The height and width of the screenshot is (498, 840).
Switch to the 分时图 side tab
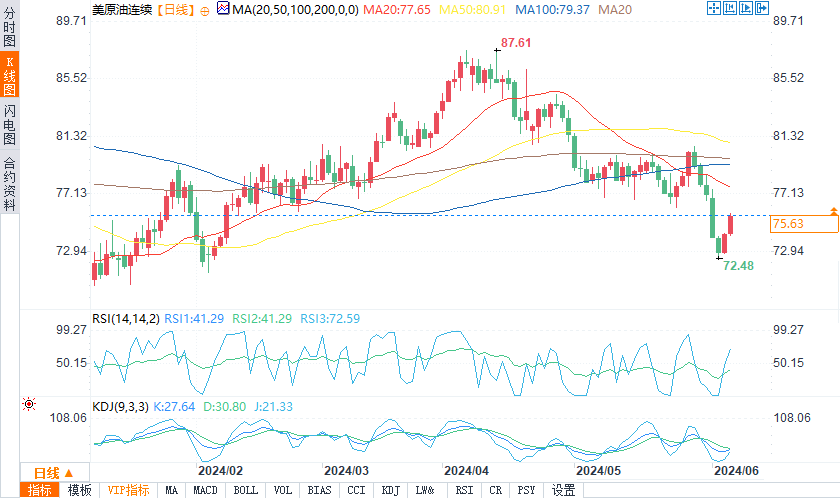pyautogui.click(x=9, y=27)
